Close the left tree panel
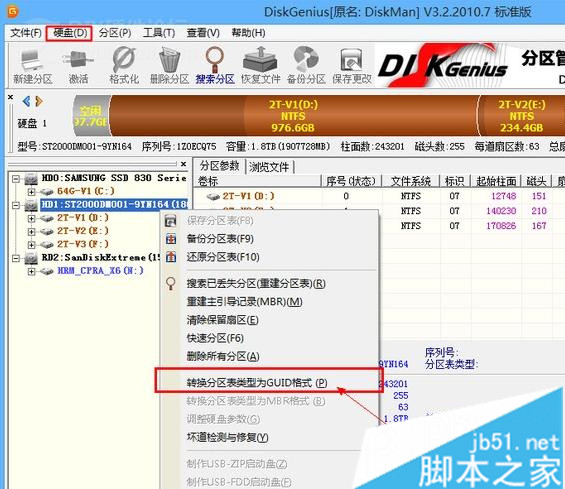 coord(183,164)
